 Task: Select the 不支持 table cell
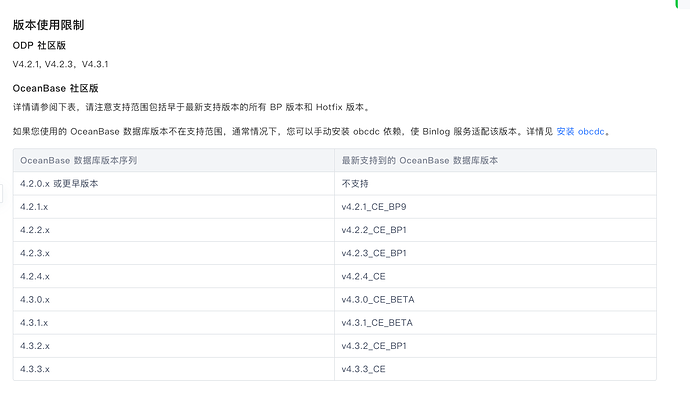pyautogui.click(x=356, y=184)
